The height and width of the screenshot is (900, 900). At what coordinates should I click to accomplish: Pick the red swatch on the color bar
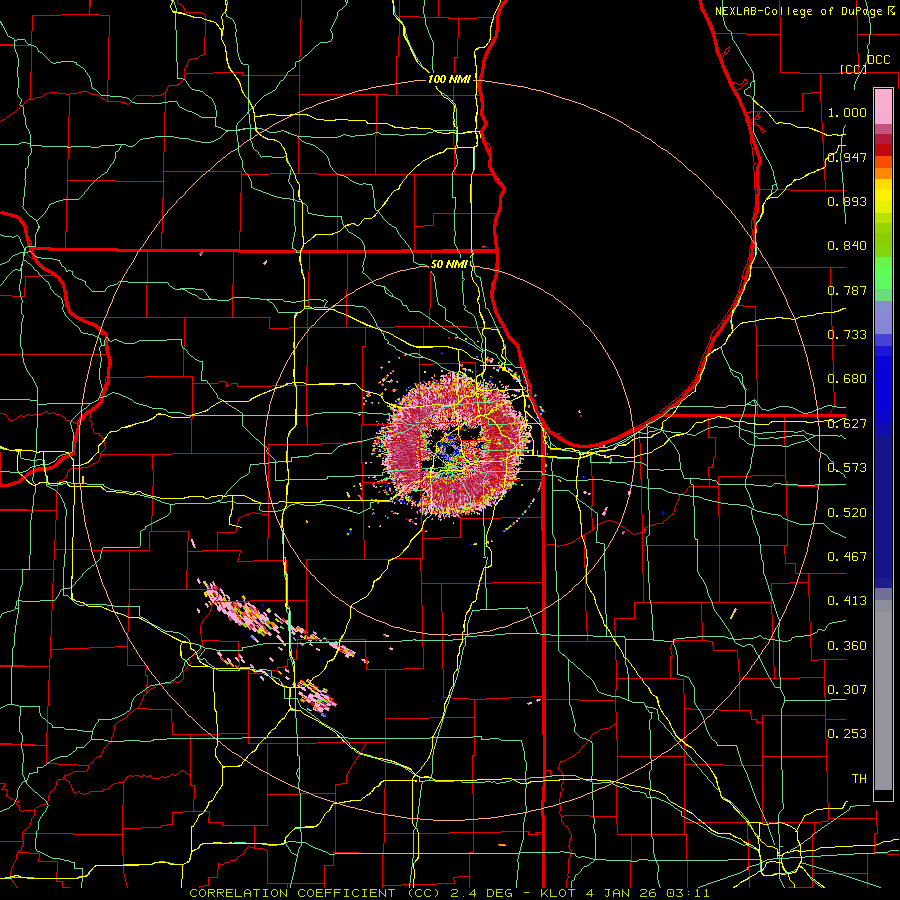pos(883,150)
